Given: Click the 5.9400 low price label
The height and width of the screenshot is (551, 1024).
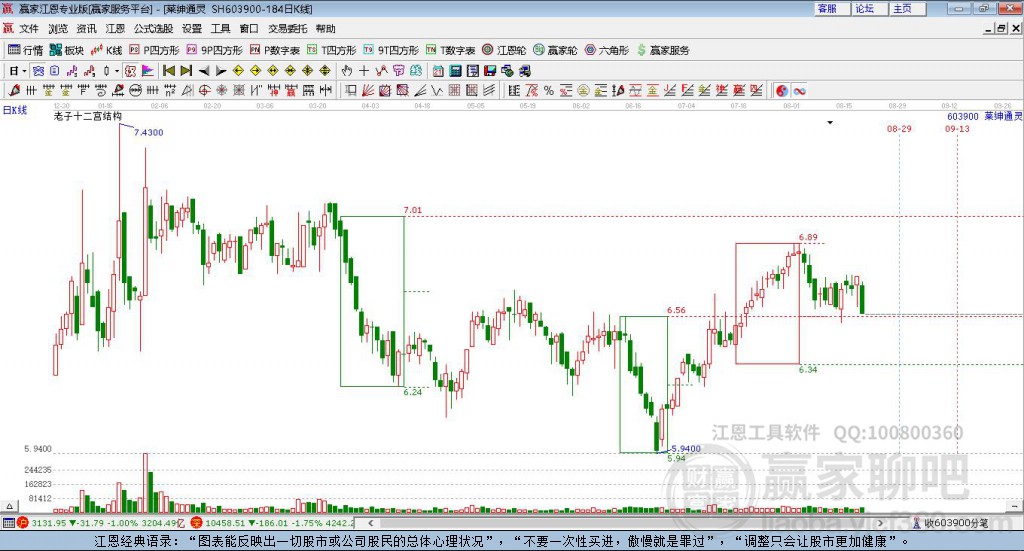Looking at the screenshot, I should click(686, 449).
